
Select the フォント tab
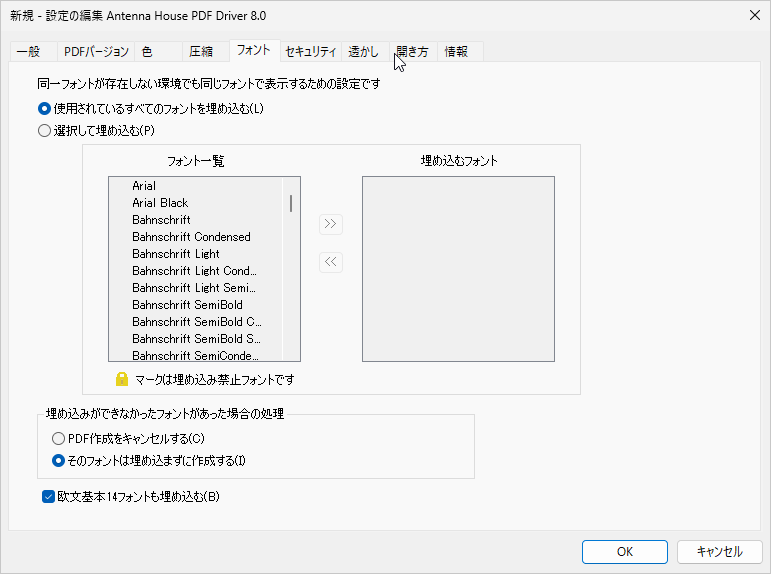(254, 50)
